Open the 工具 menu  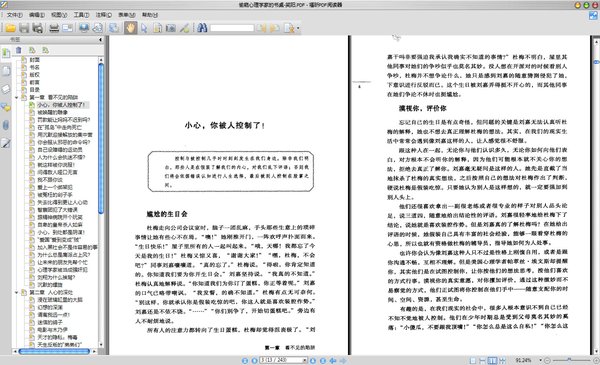[x=81, y=15]
